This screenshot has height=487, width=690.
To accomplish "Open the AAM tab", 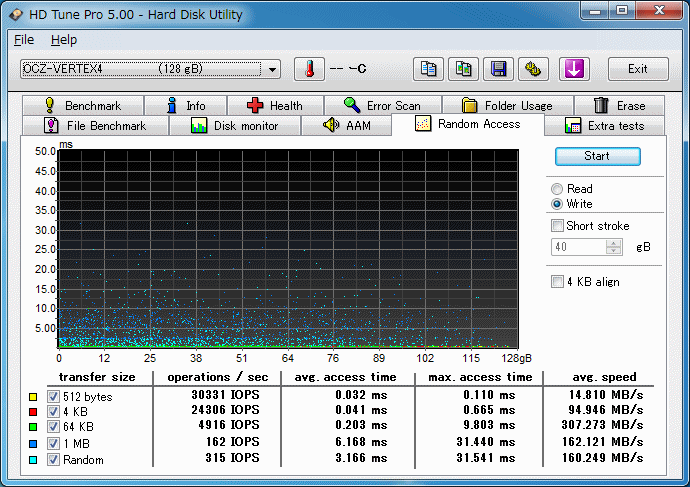I will (346, 126).
